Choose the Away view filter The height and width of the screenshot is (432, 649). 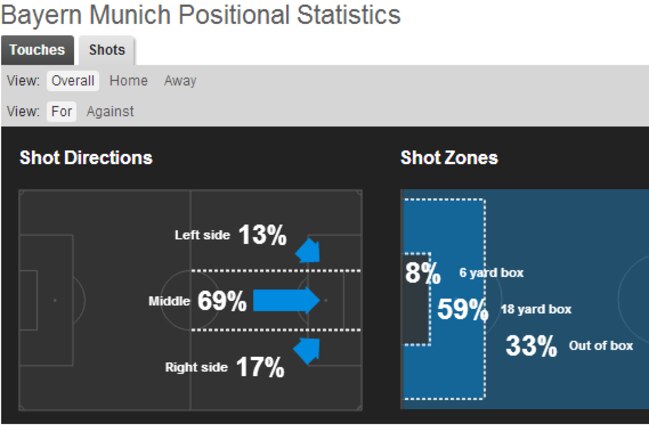click(180, 81)
